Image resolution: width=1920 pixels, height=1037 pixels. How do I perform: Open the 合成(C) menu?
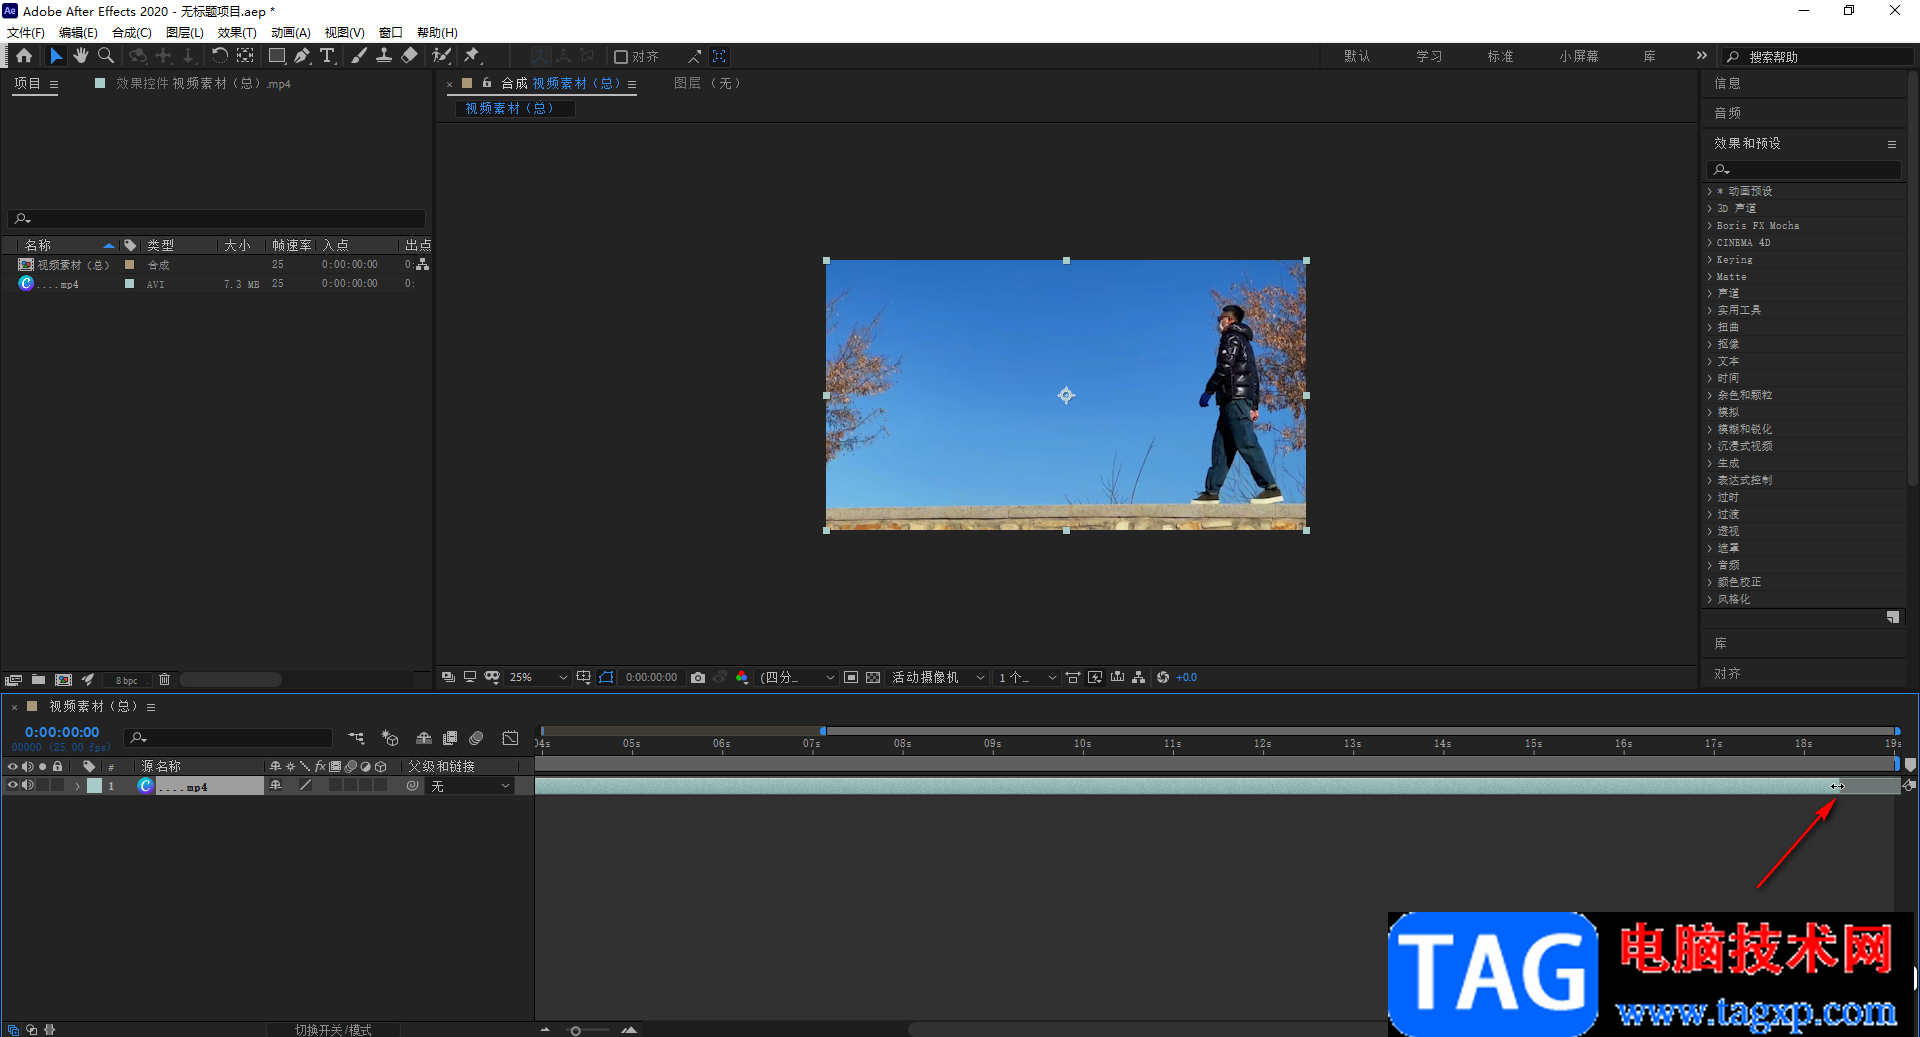(x=132, y=33)
